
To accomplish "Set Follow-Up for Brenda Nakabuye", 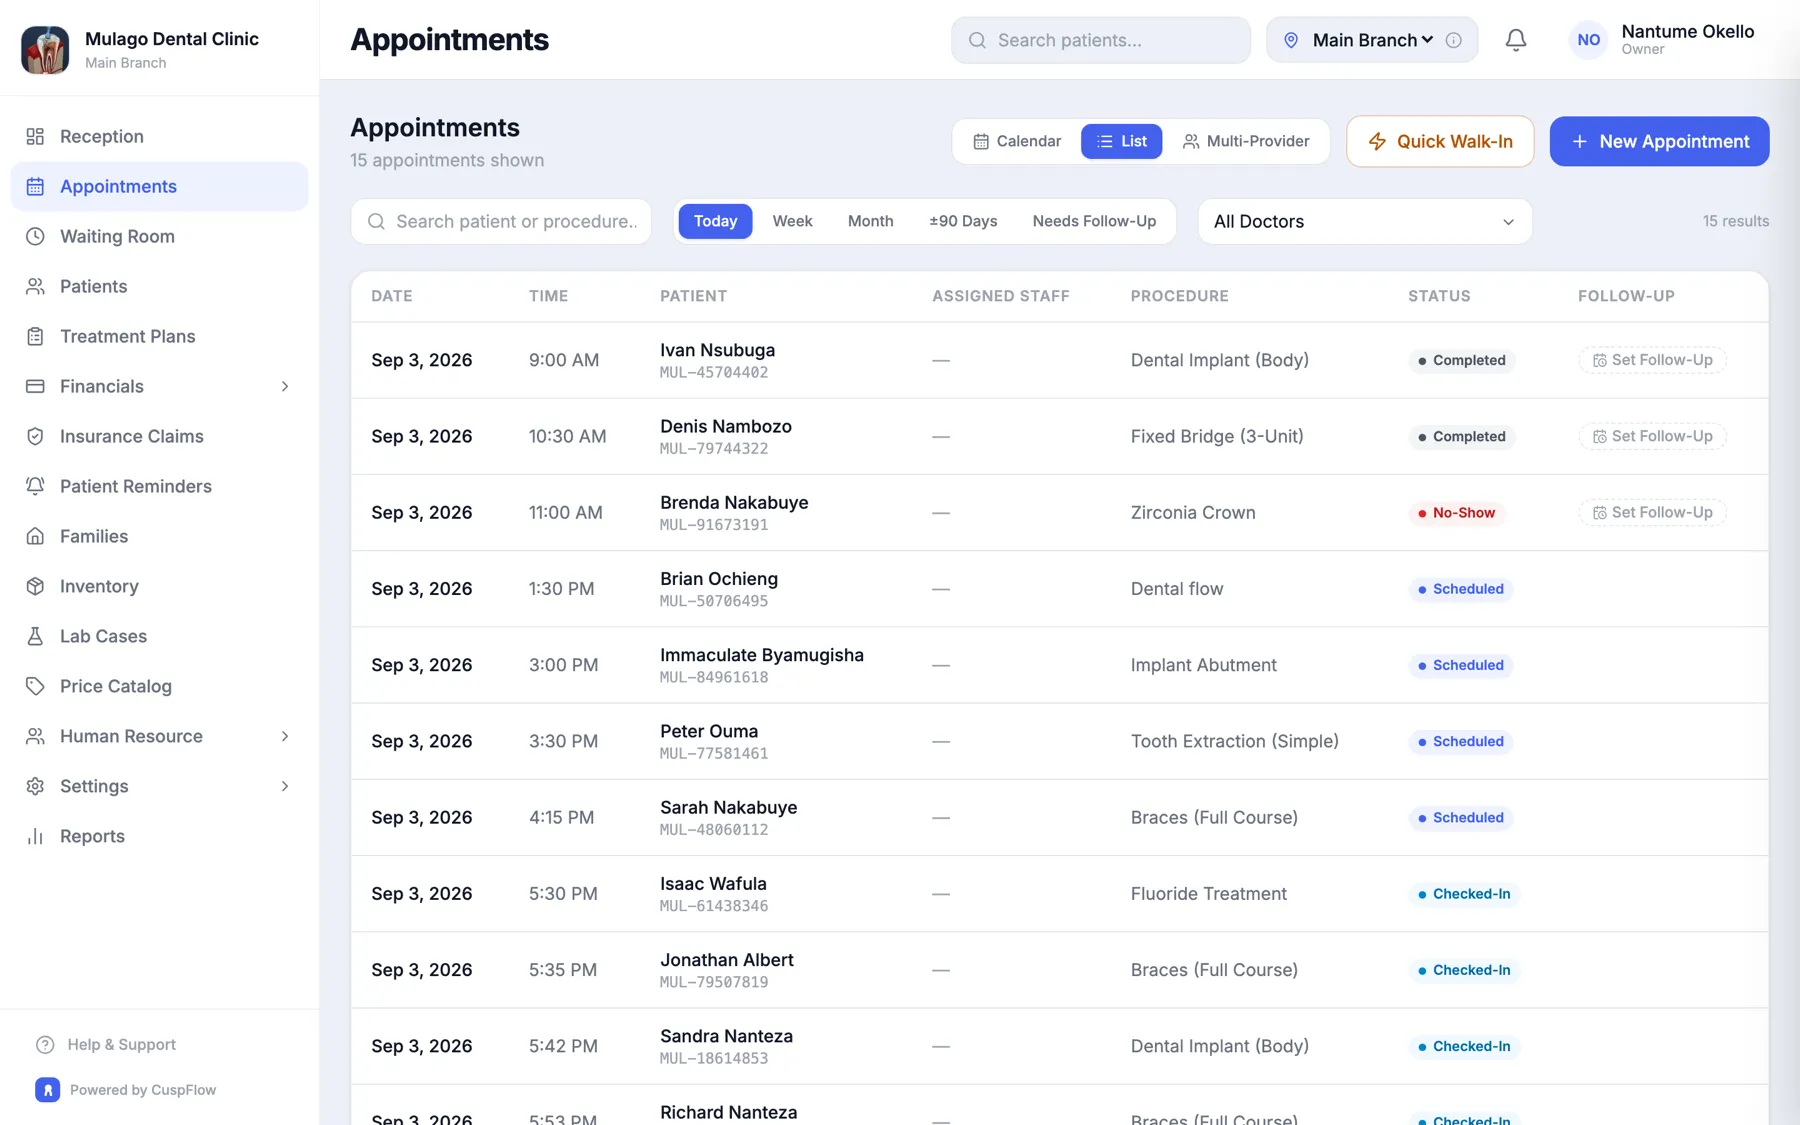I will point(1652,512).
